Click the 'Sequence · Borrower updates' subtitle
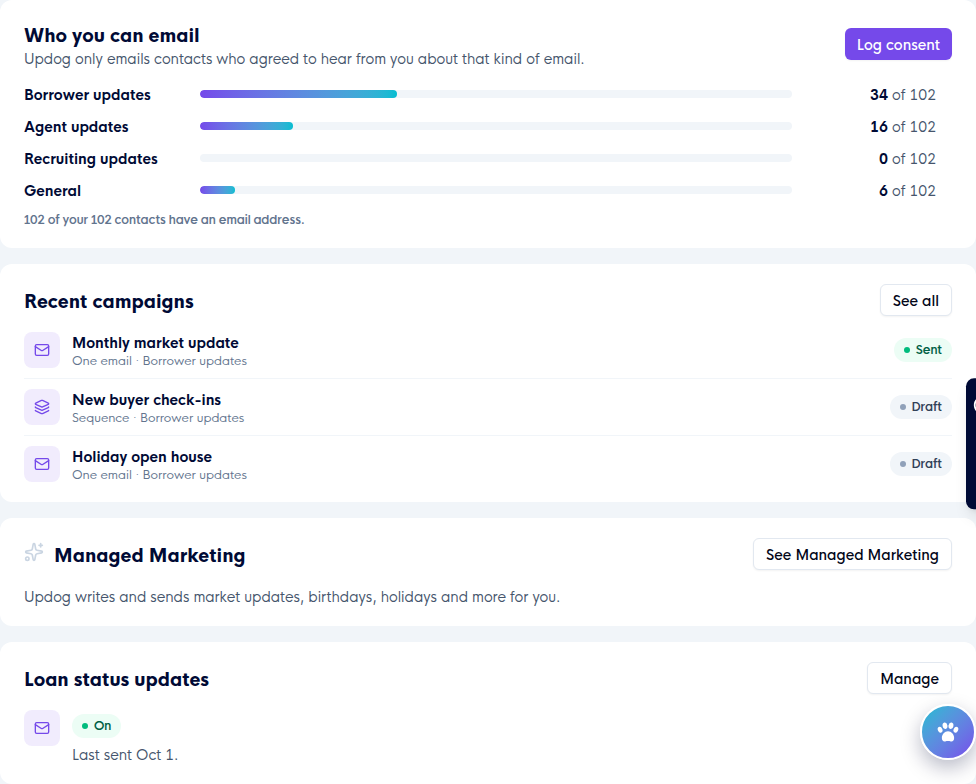Viewport: 976px width, 784px height. click(x=158, y=418)
